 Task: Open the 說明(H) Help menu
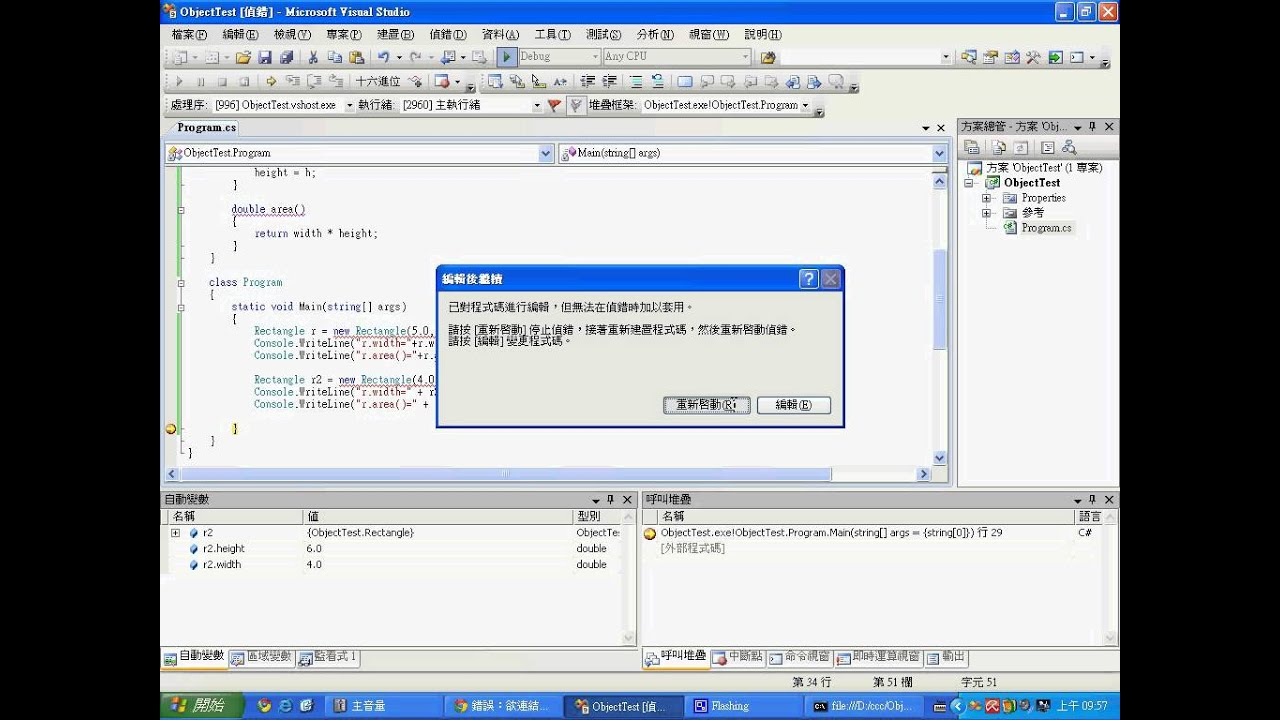(x=763, y=34)
